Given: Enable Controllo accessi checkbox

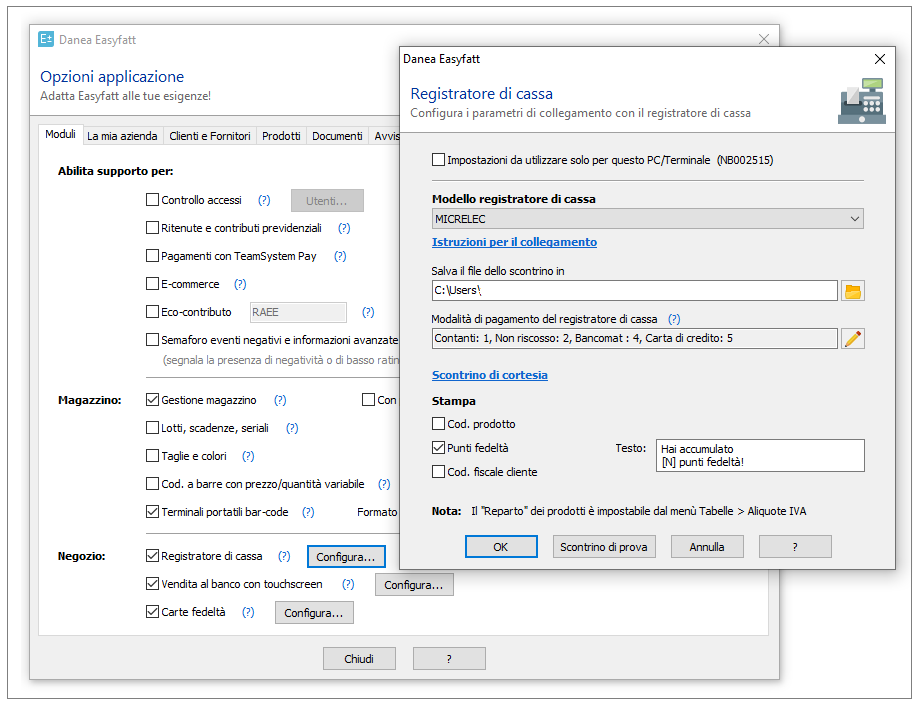Looking at the screenshot, I should pyautogui.click(x=152, y=199).
